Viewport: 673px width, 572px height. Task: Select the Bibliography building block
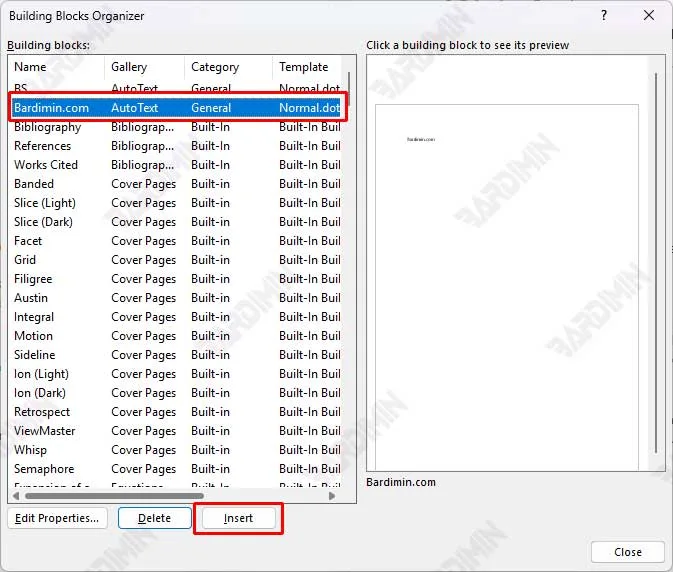(x=176, y=127)
